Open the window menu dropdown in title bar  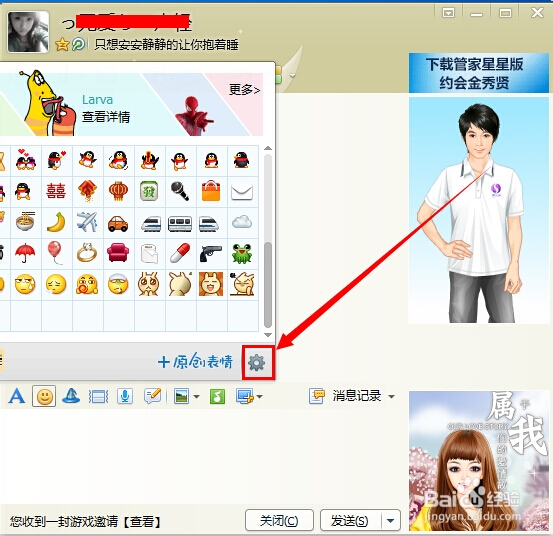click(x=449, y=13)
